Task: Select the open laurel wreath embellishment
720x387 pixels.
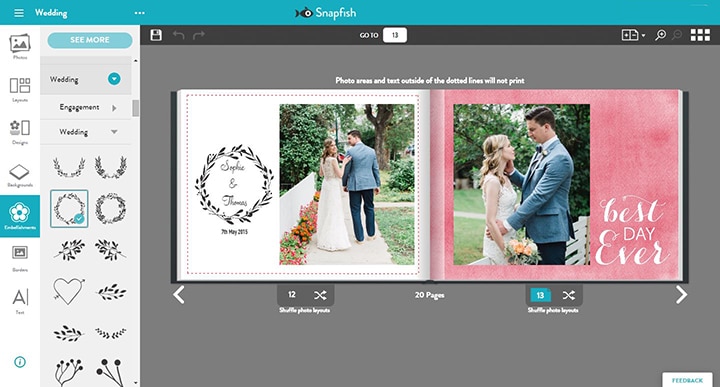Action: [x=69, y=168]
